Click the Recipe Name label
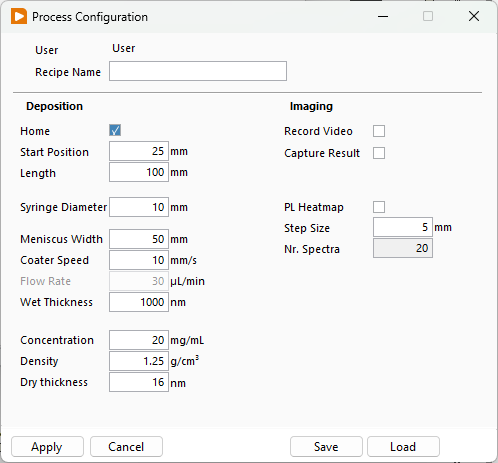 [x=68, y=72]
